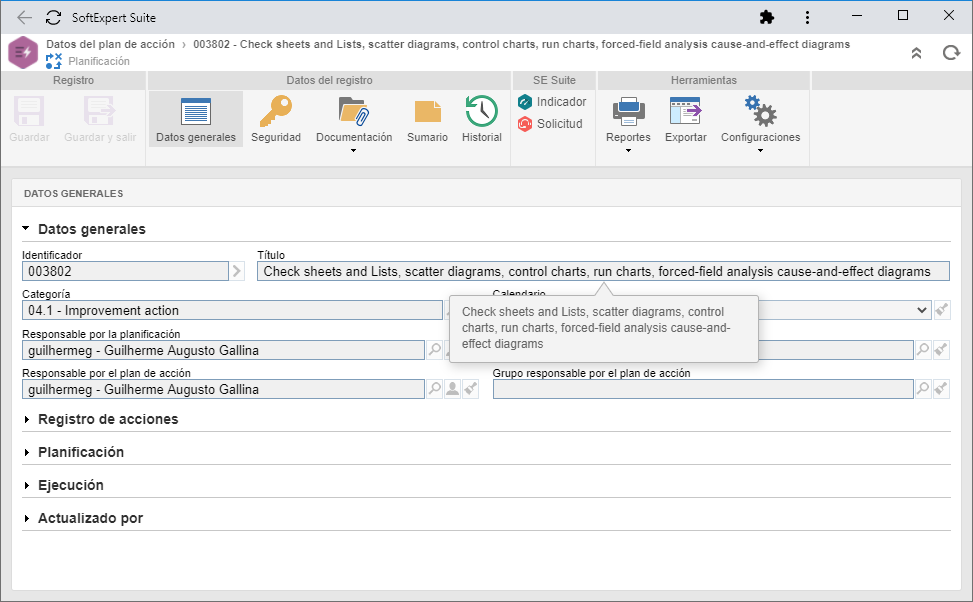Click the Herramientas ribbon group label
The height and width of the screenshot is (602, 973).
coord(704,80)
